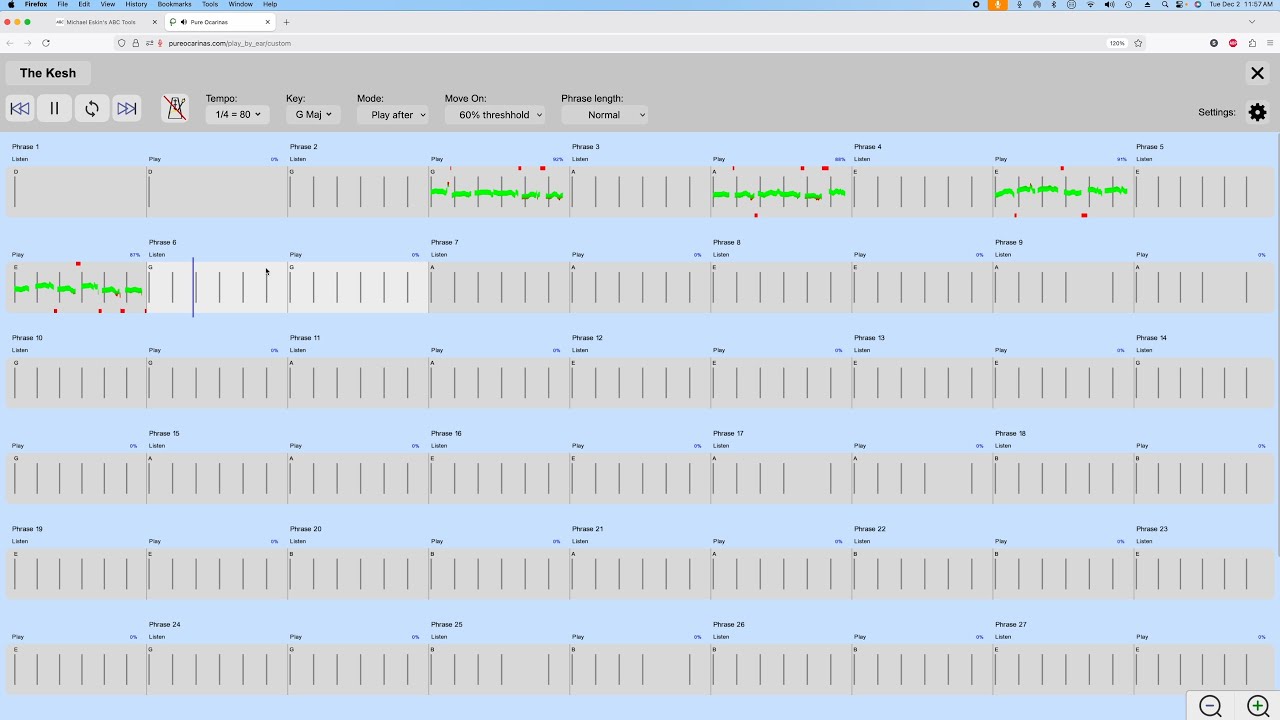Screen dimensions: 1280x720
Task: Close the Pure Ocarinas tab
Action: click(x=268, y=22)
